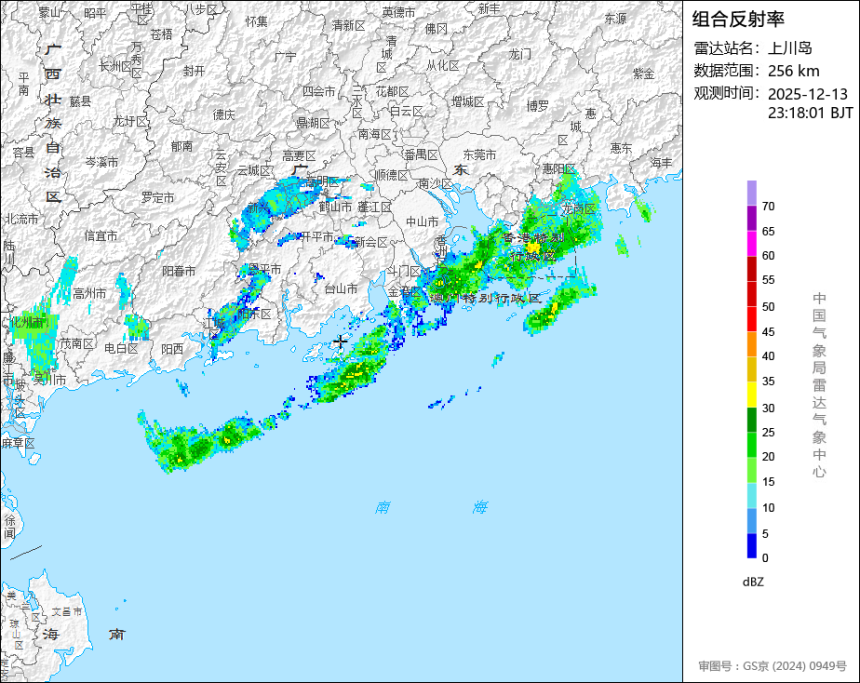This screenshot has height=683, width=860.
Task: Click the '斗门区' map label
Action: pos(404,271)
